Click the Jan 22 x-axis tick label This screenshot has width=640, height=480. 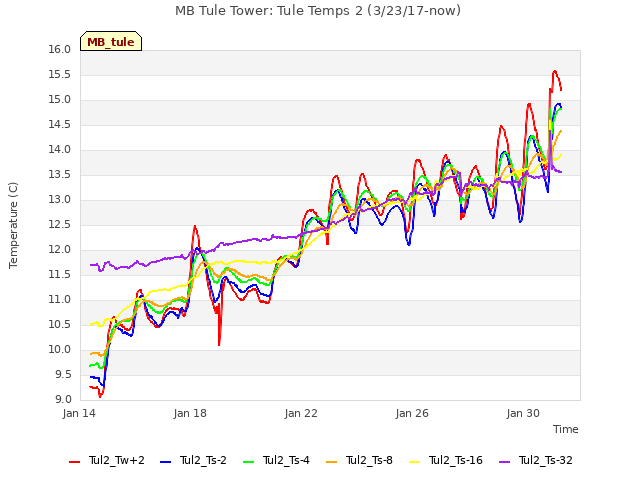point(301,413)
